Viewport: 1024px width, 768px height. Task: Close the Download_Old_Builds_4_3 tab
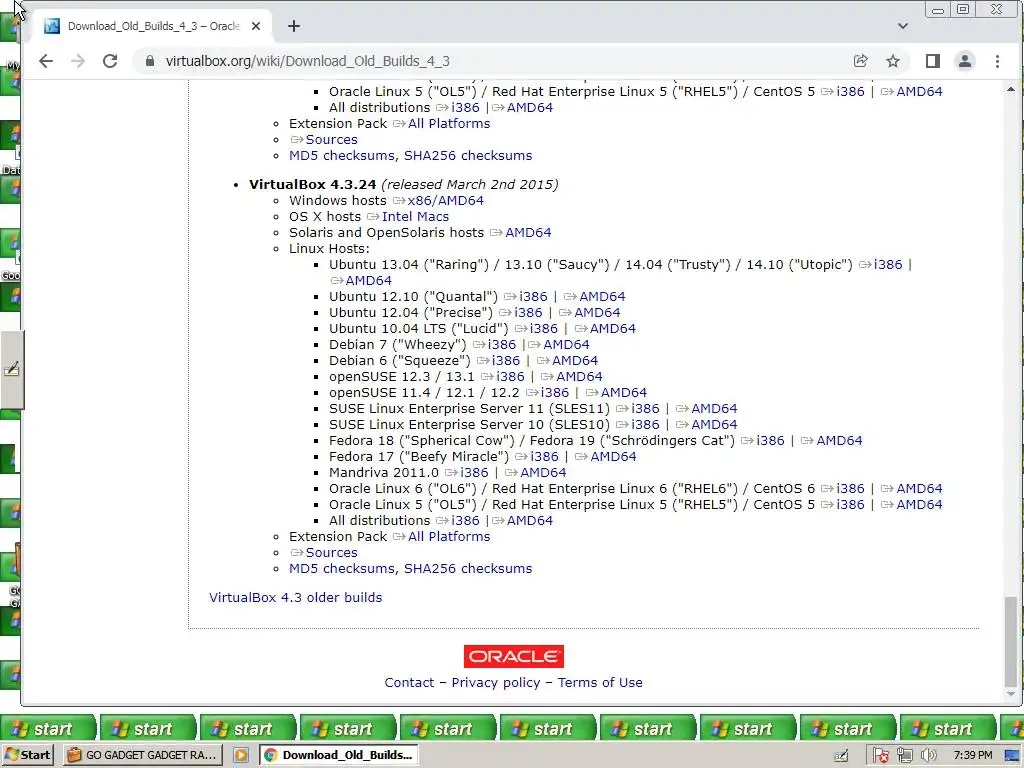coord(256,26)
